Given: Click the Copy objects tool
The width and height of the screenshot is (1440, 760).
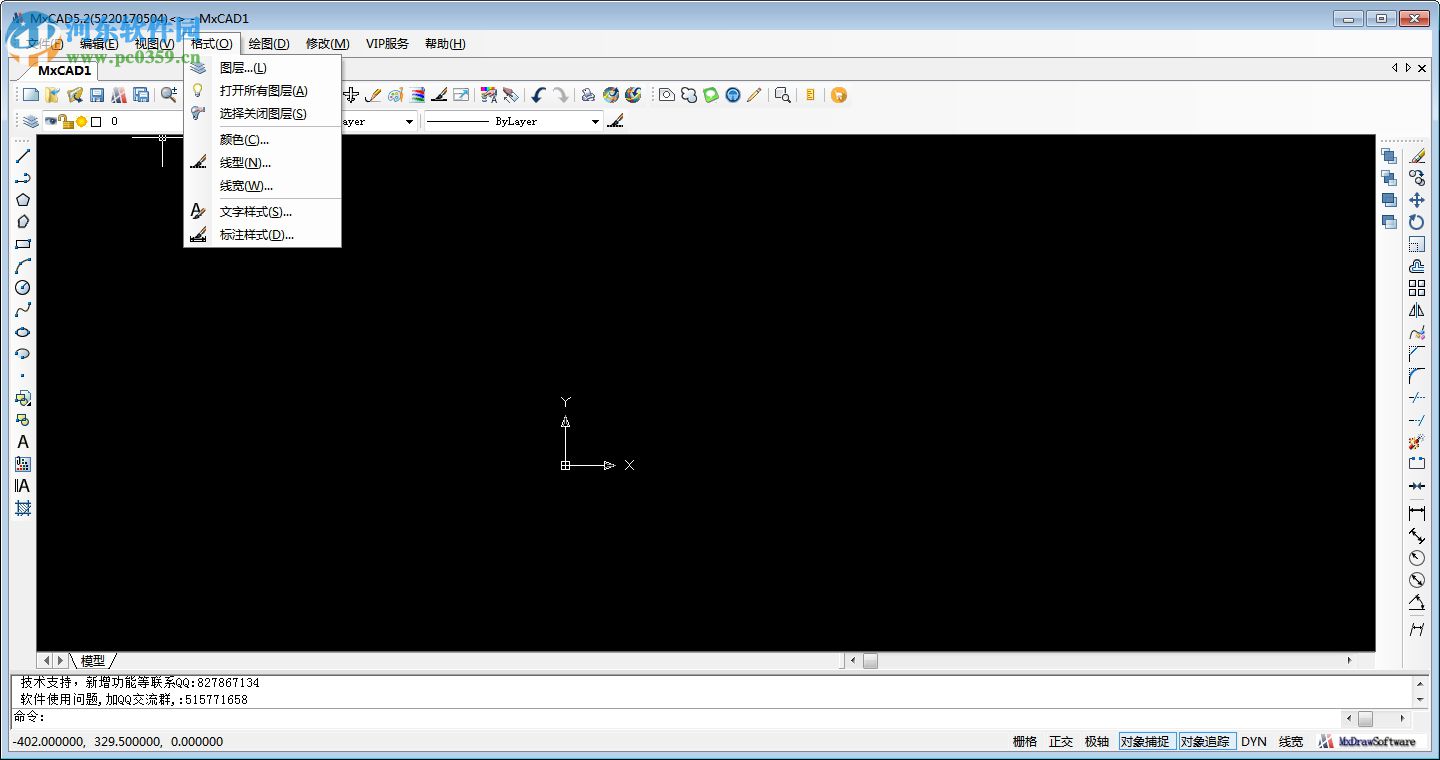Looking at the screenshot, I should 1417,178.
